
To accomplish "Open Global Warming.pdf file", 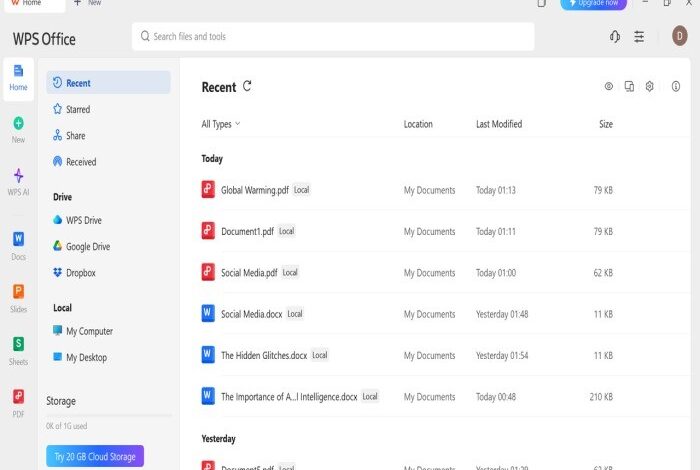I will tap(255, 190).
